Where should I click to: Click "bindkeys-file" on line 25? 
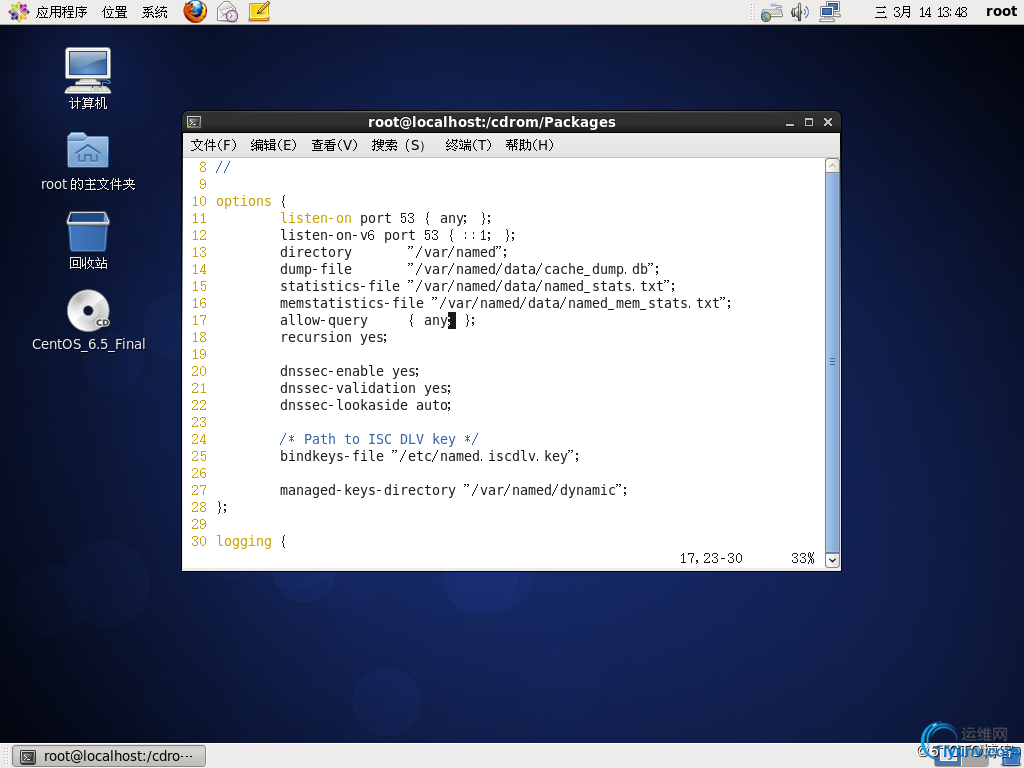[x=332, y=456]
